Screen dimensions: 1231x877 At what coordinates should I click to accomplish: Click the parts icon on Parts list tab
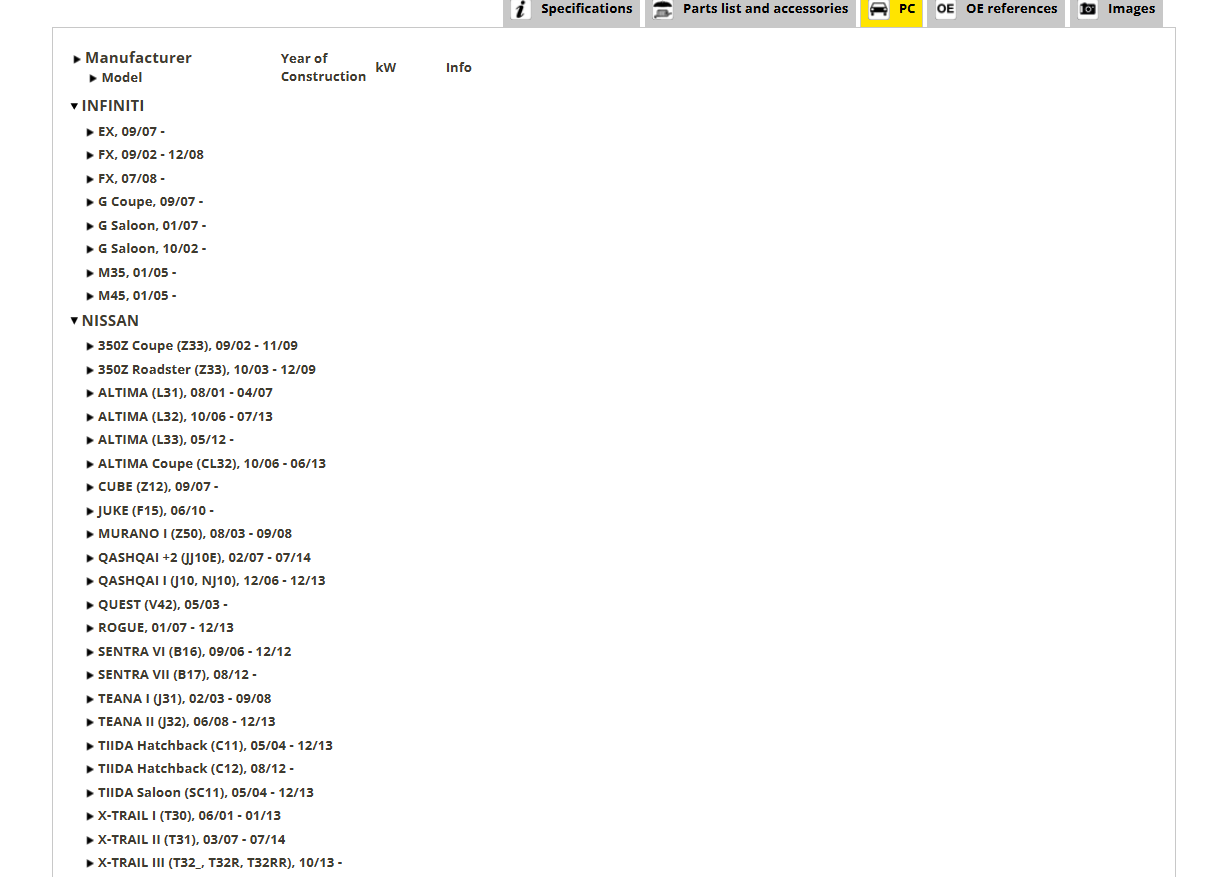[662, 10]
